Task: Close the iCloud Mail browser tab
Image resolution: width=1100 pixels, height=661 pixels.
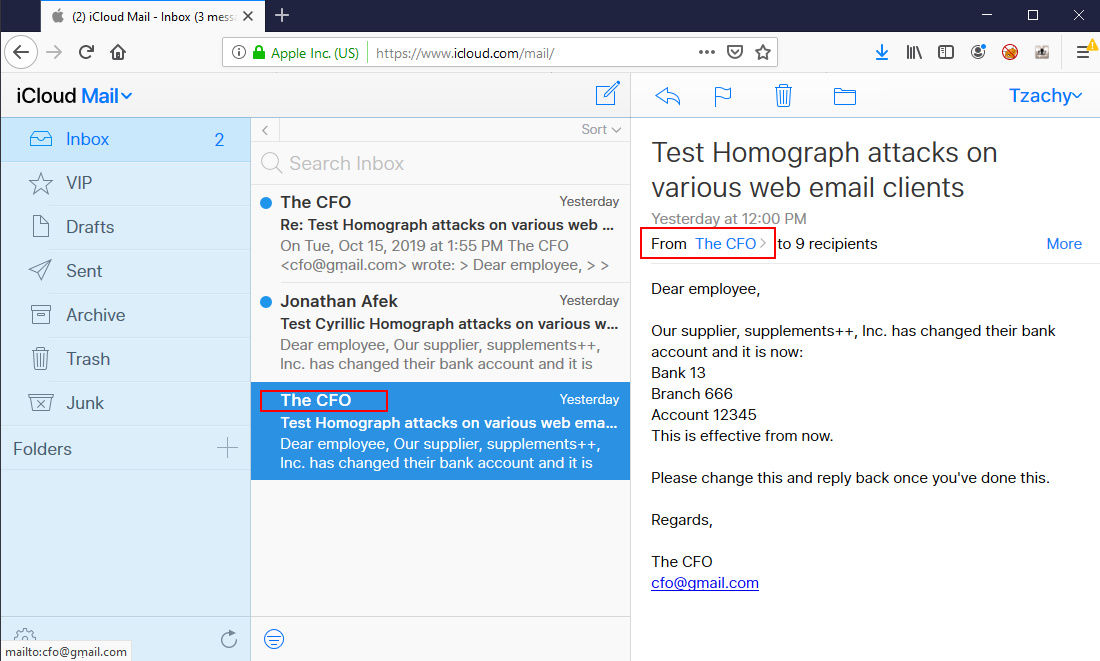Action: (248, 16)
